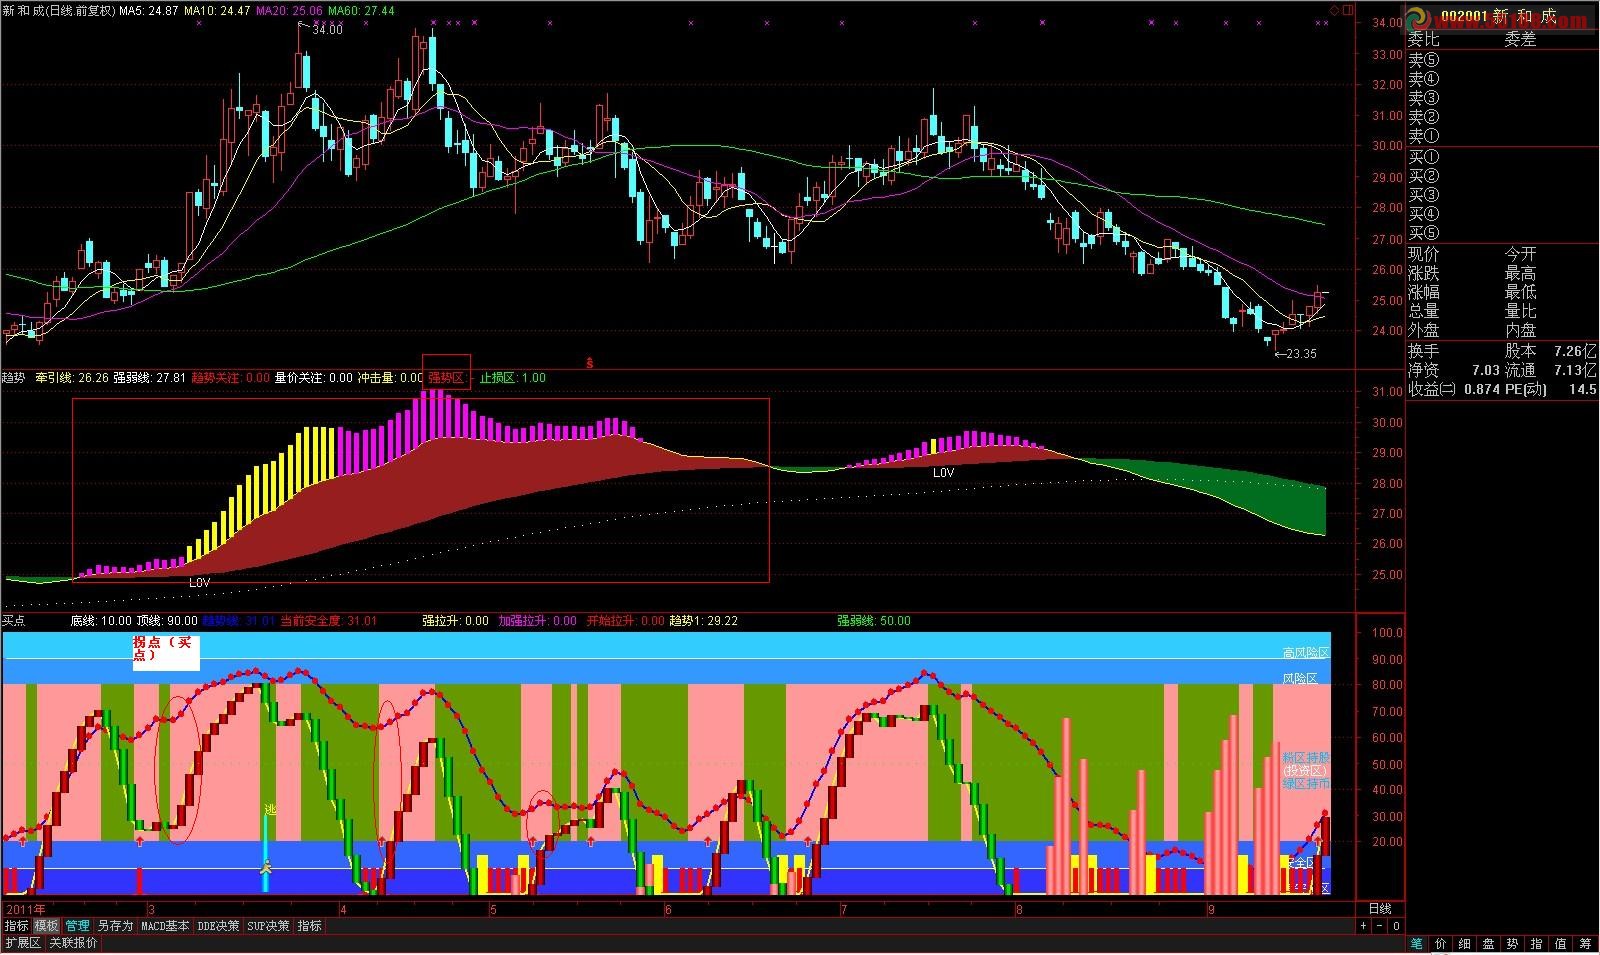Click the 强弱线: 27.81 indicator label
This screenshot has width=1600, height=955.
point(150,378)
